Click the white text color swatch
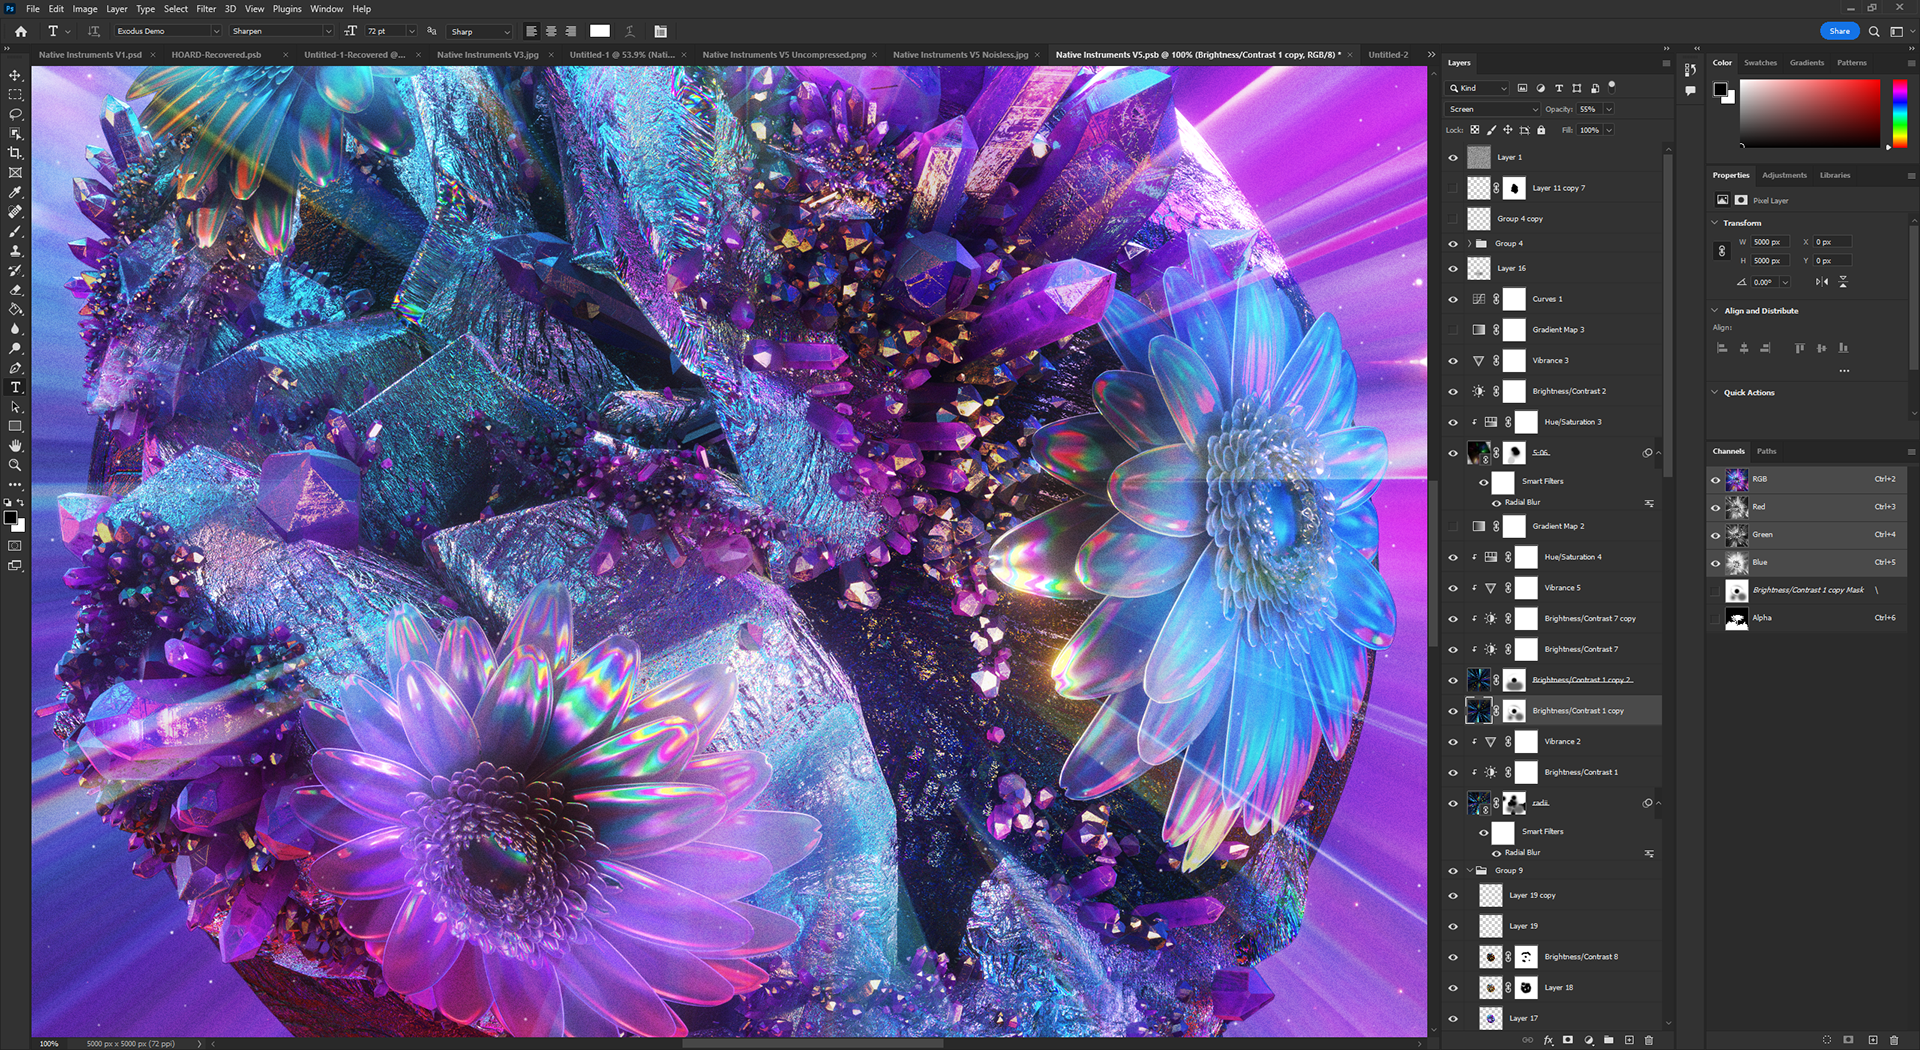1920x1050 pixels. click(x=600, y=31)
